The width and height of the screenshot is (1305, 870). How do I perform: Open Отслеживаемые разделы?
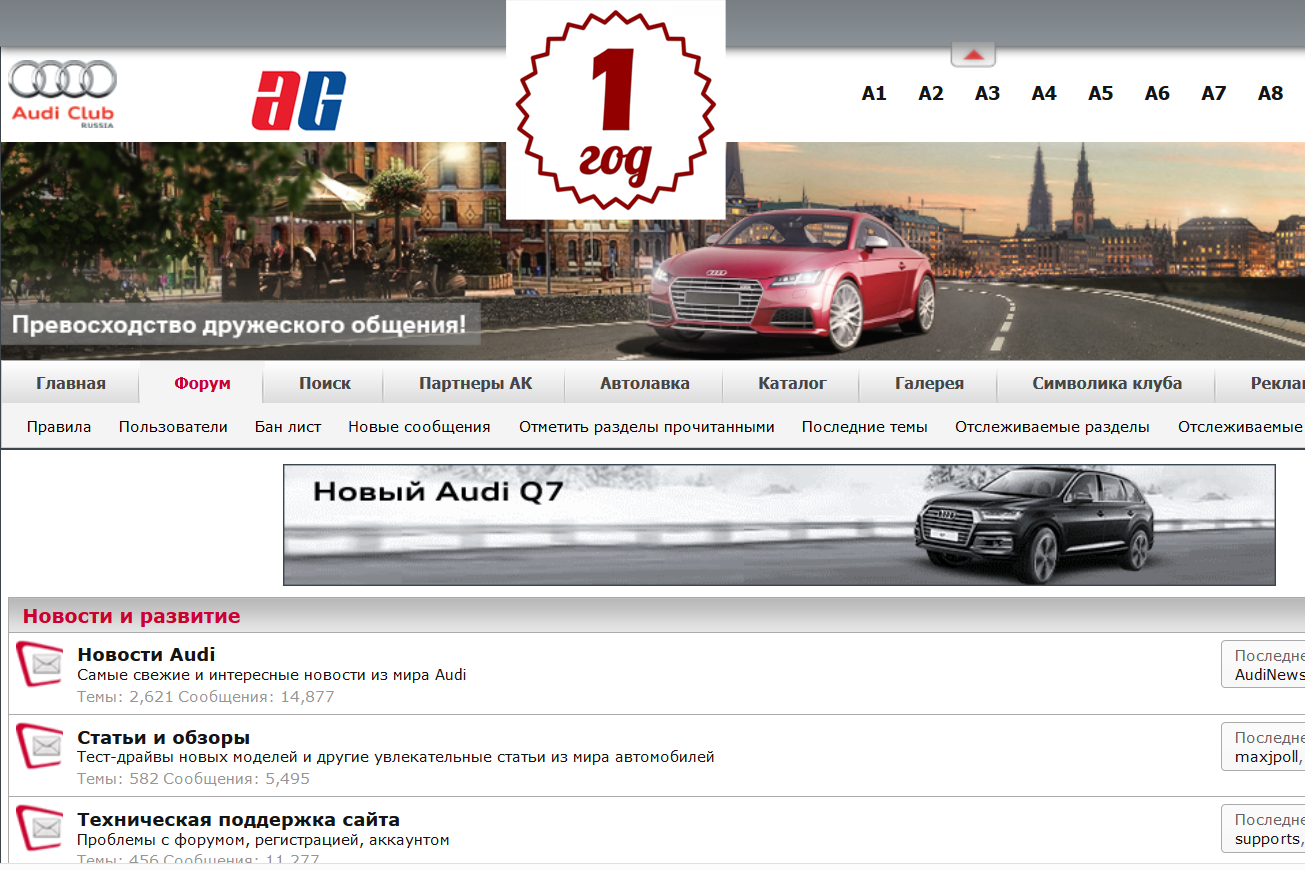pyautogui.click(x=1052, y=427)
